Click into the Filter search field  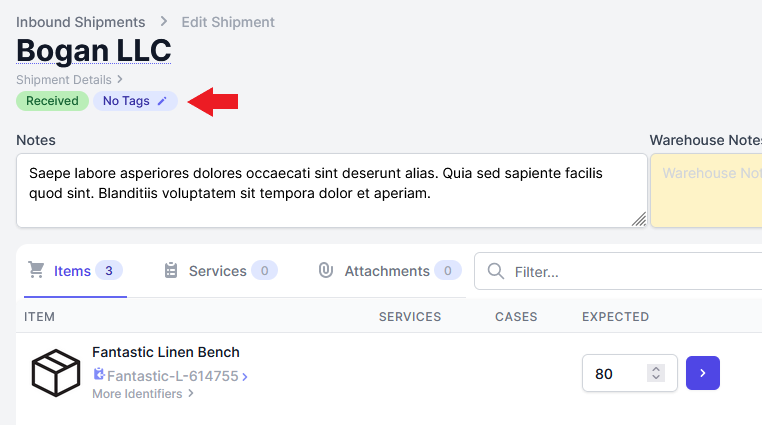click(x=618, y=271)
